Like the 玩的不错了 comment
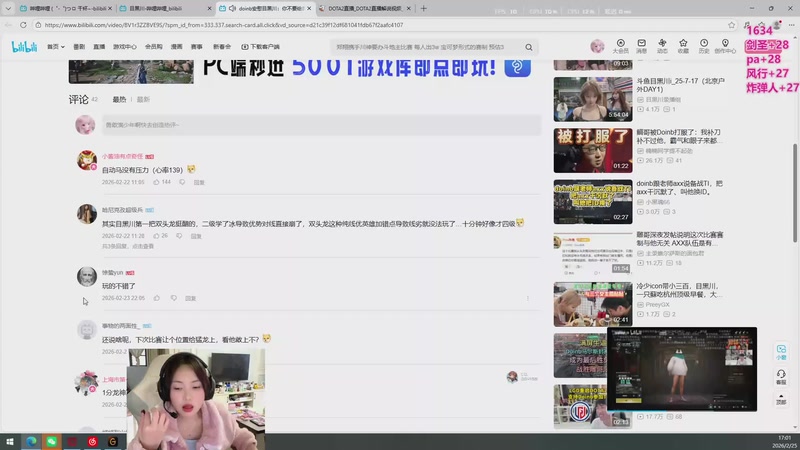800x450 pixels. [x=157, y=298]
